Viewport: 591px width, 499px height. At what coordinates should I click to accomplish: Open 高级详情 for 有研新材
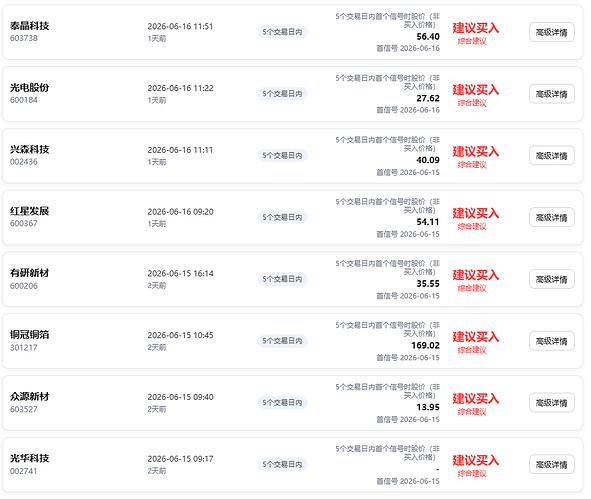tap(551, 279)
